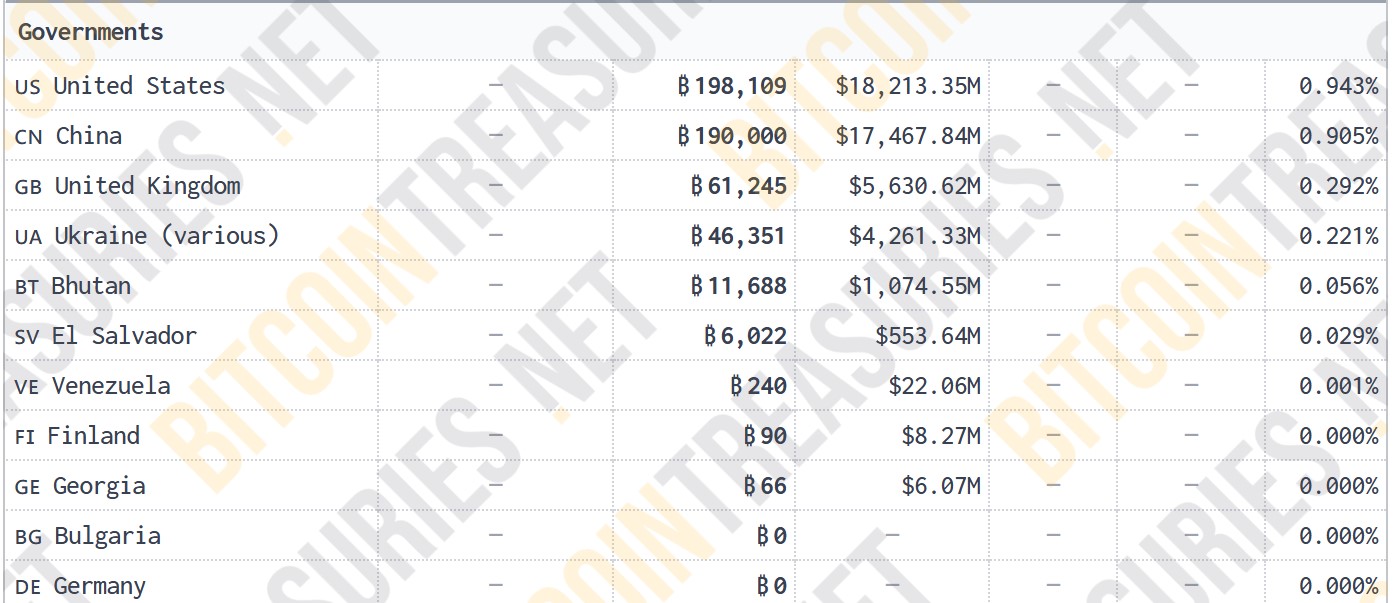Click the ₿198,109 holdings value
The image size is (1400, 603).
click(732, 86)
